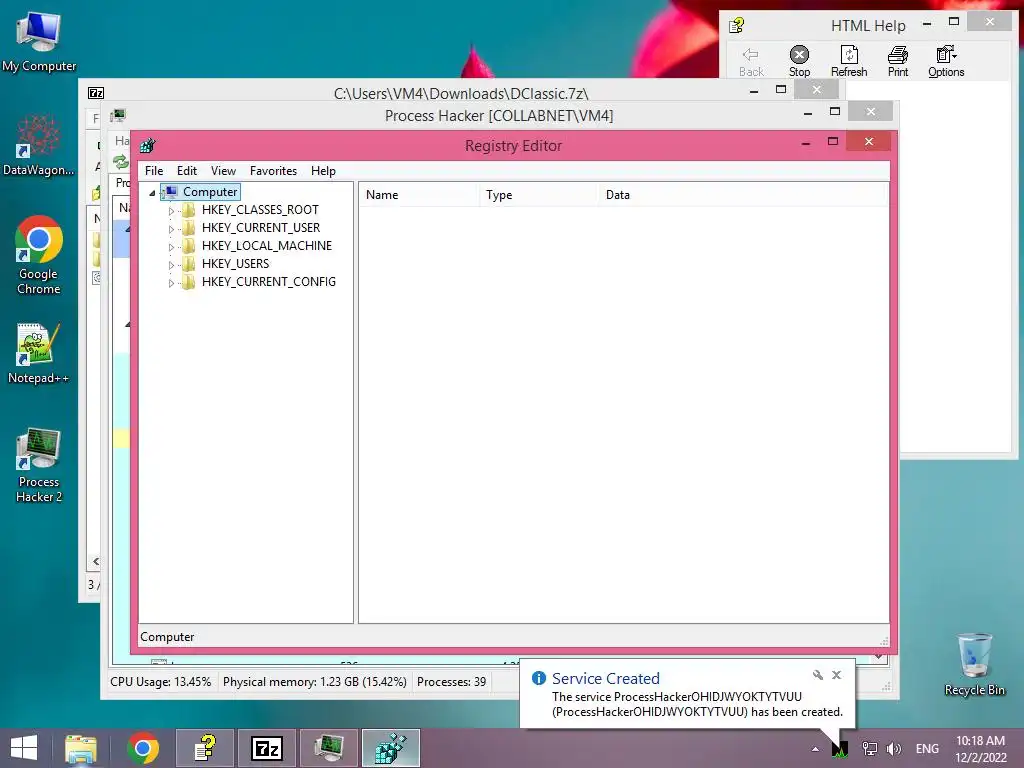Viewport: 1024px width, 768px height.
Task: Open the Registry Editor File menu
Action: [154, 170]
